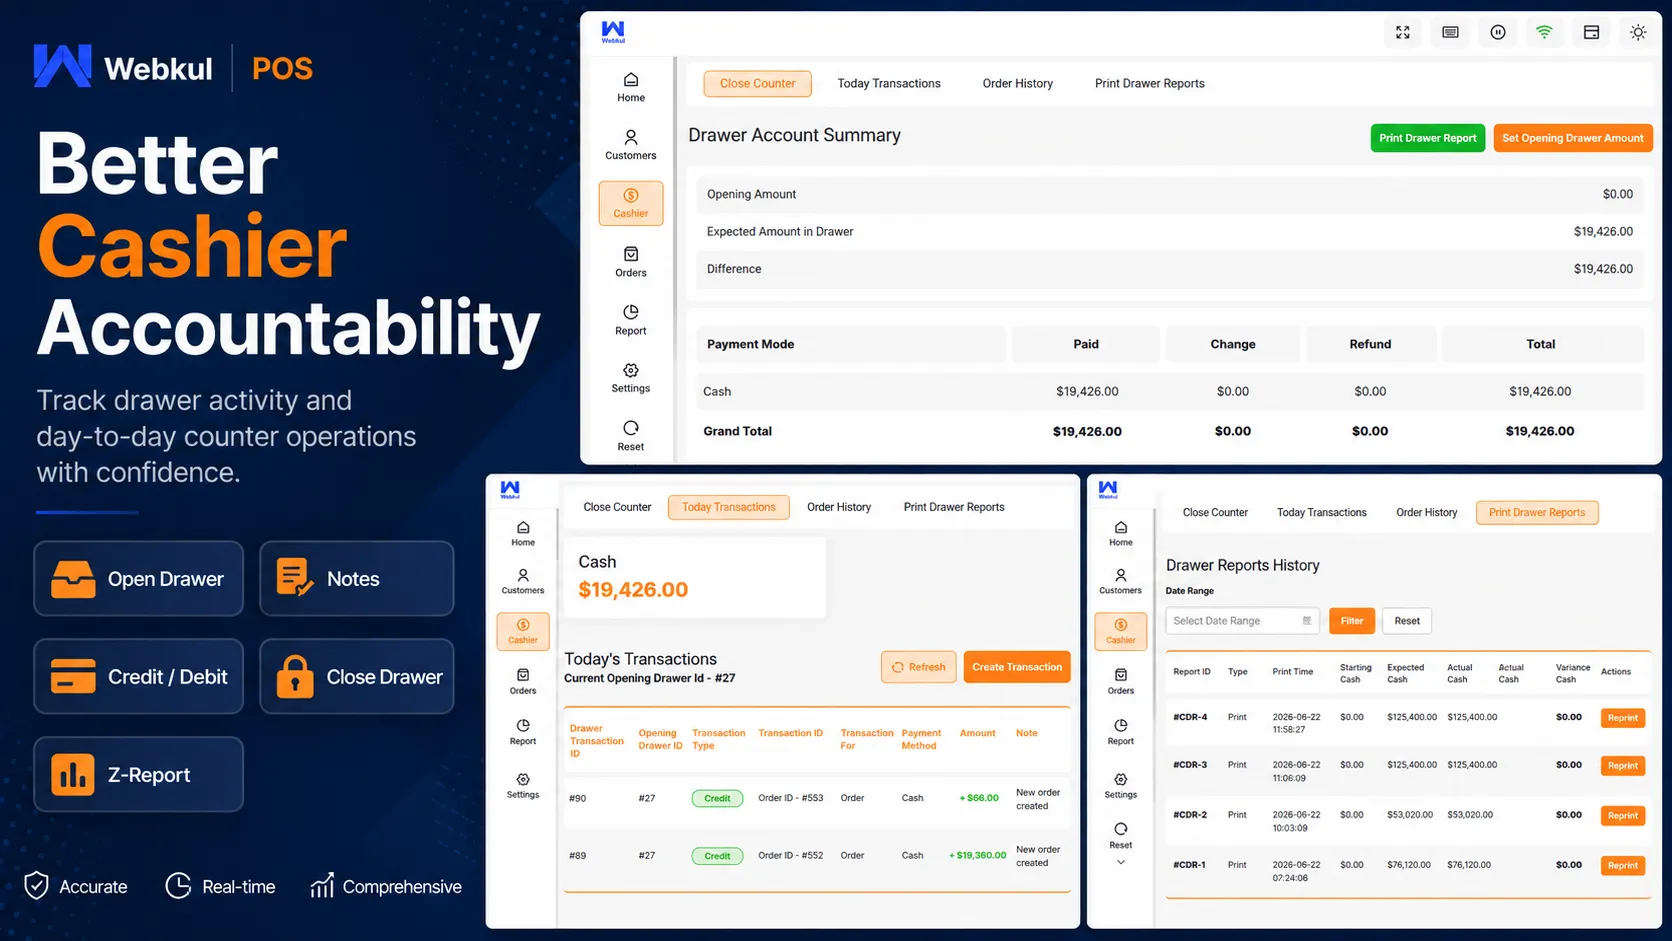The height and width of the screenshot is (941, 1672).
Task: Click Reset in Drawer Account Summary sidebar
Action: (x=631, y=436)
